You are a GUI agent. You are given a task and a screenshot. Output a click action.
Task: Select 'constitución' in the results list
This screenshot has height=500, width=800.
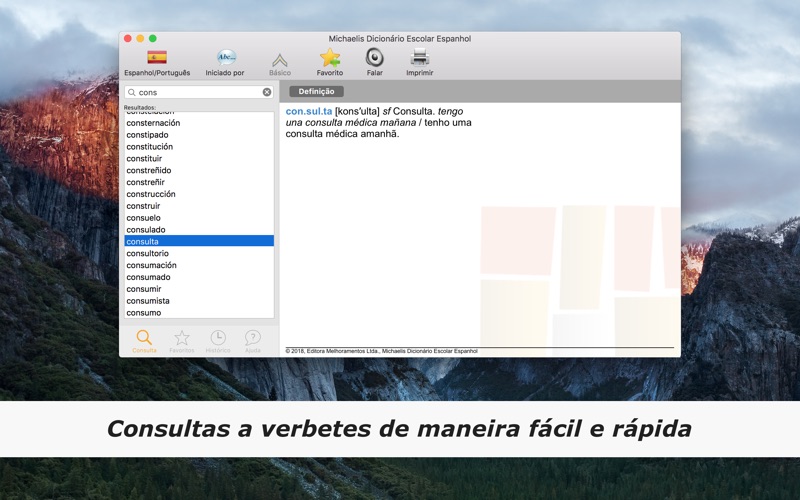tap(199, 146)
